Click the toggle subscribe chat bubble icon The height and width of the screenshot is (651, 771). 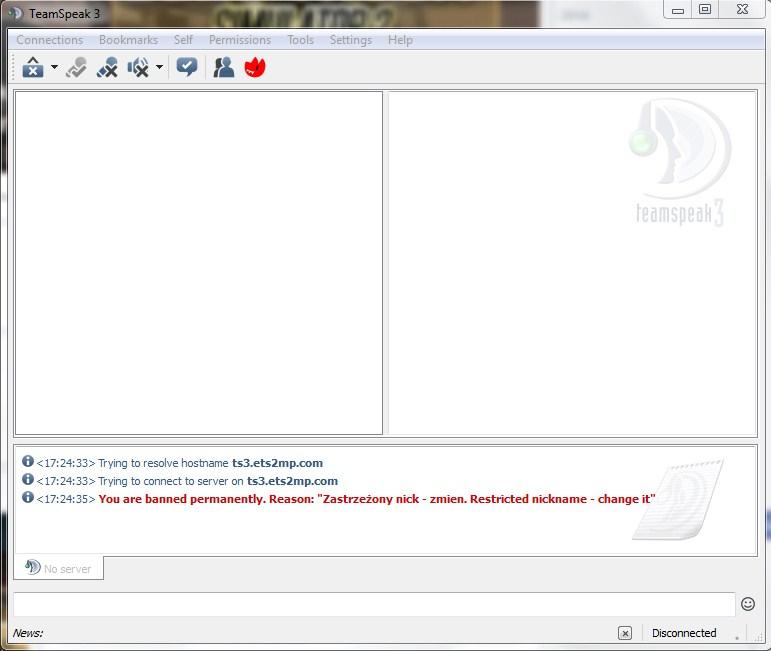187,67
